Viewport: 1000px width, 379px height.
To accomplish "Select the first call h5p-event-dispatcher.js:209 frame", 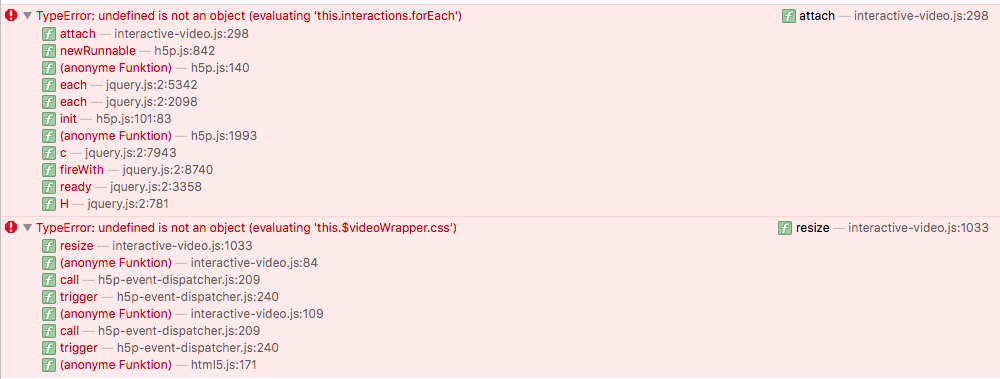I will coord(151,279).
